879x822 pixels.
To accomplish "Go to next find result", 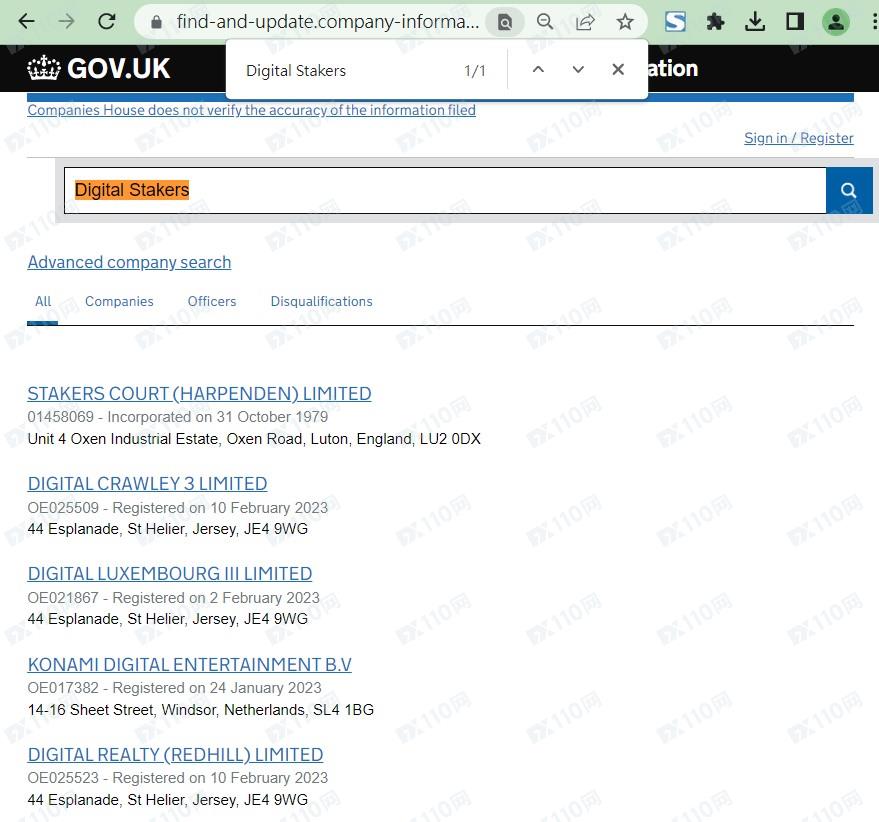I will pyautogui.click(x=578, y=70).
